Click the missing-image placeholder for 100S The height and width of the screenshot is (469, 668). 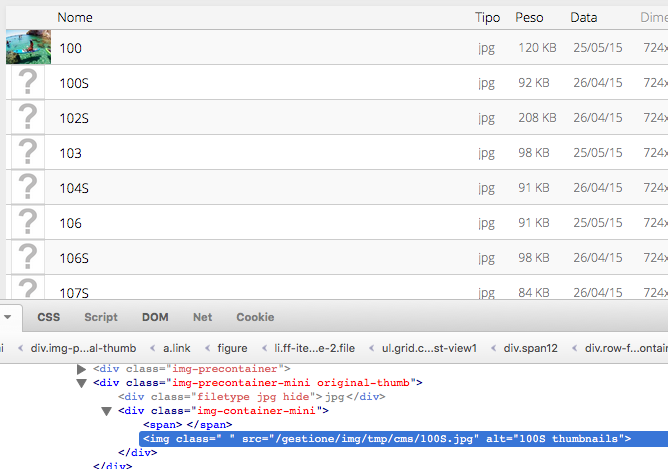pyautogui.click(x=28, y=82)
